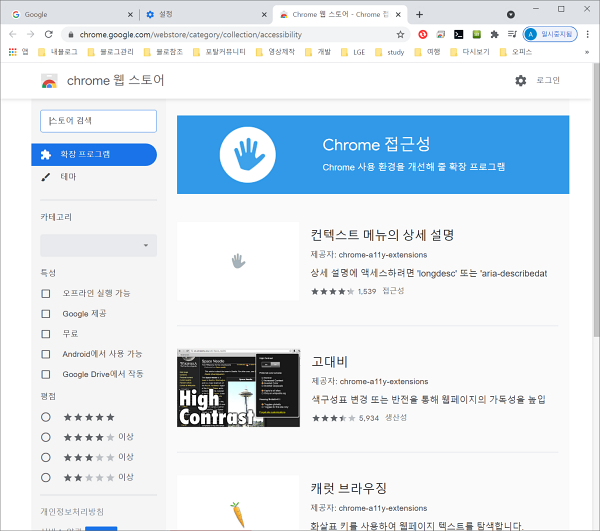Click the page vertical scrollbar
This screenshot has height=531, width=600.
(596, 200)
